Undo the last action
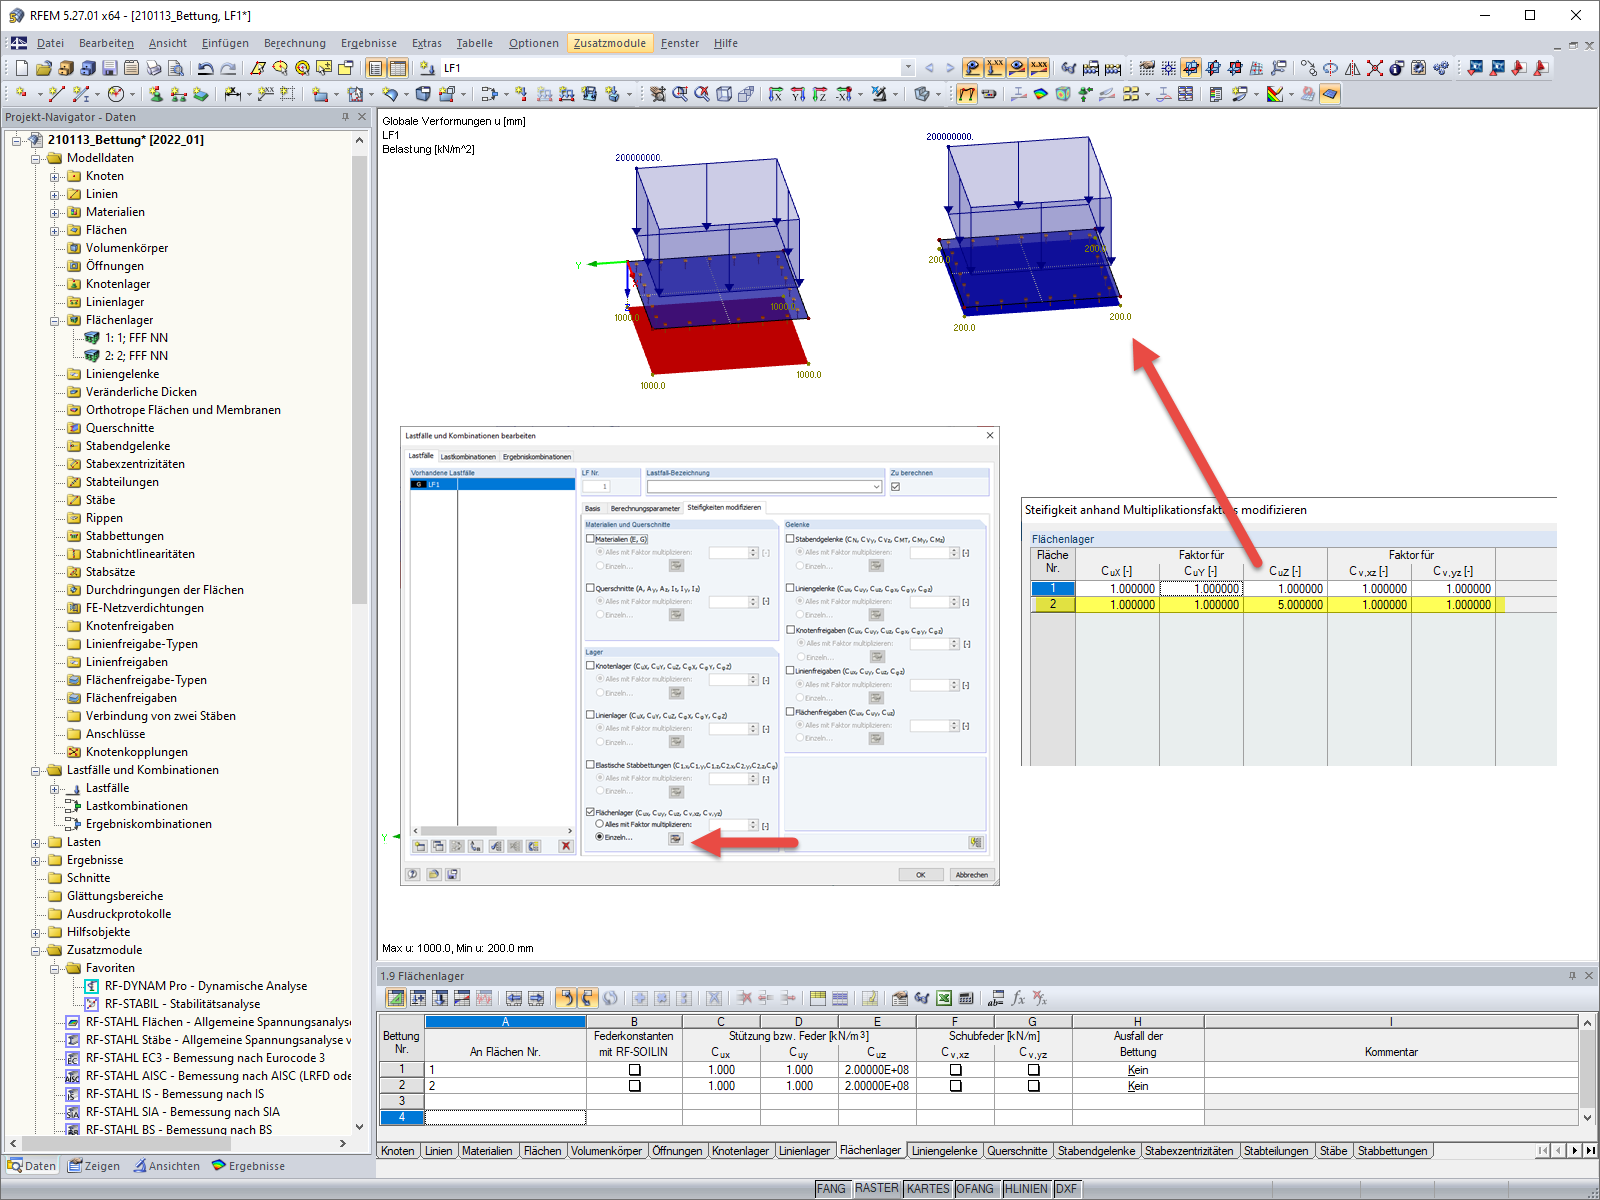 (205, 68)
